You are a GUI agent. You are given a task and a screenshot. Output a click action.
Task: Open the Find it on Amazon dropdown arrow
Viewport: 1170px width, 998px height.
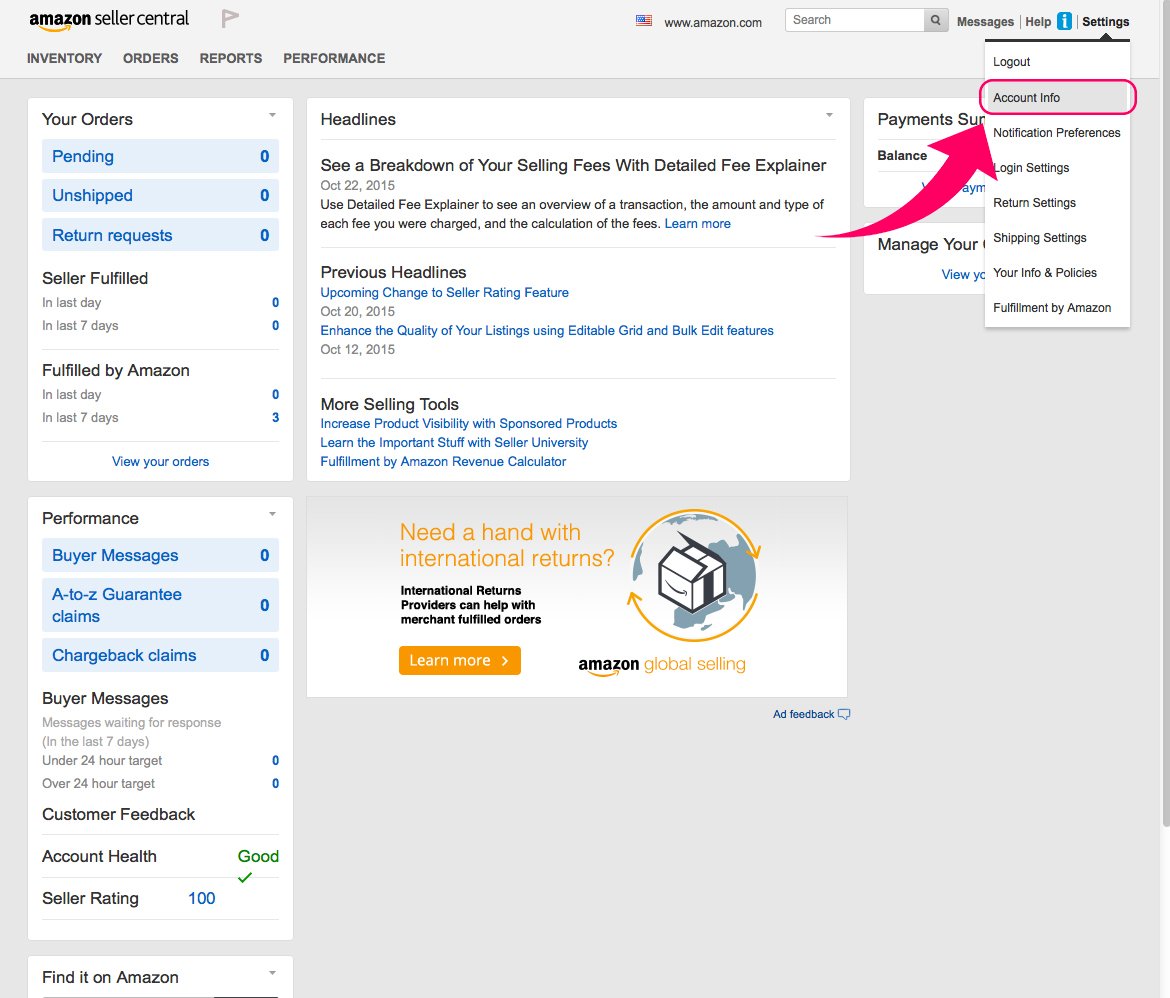tap(272, 973)
